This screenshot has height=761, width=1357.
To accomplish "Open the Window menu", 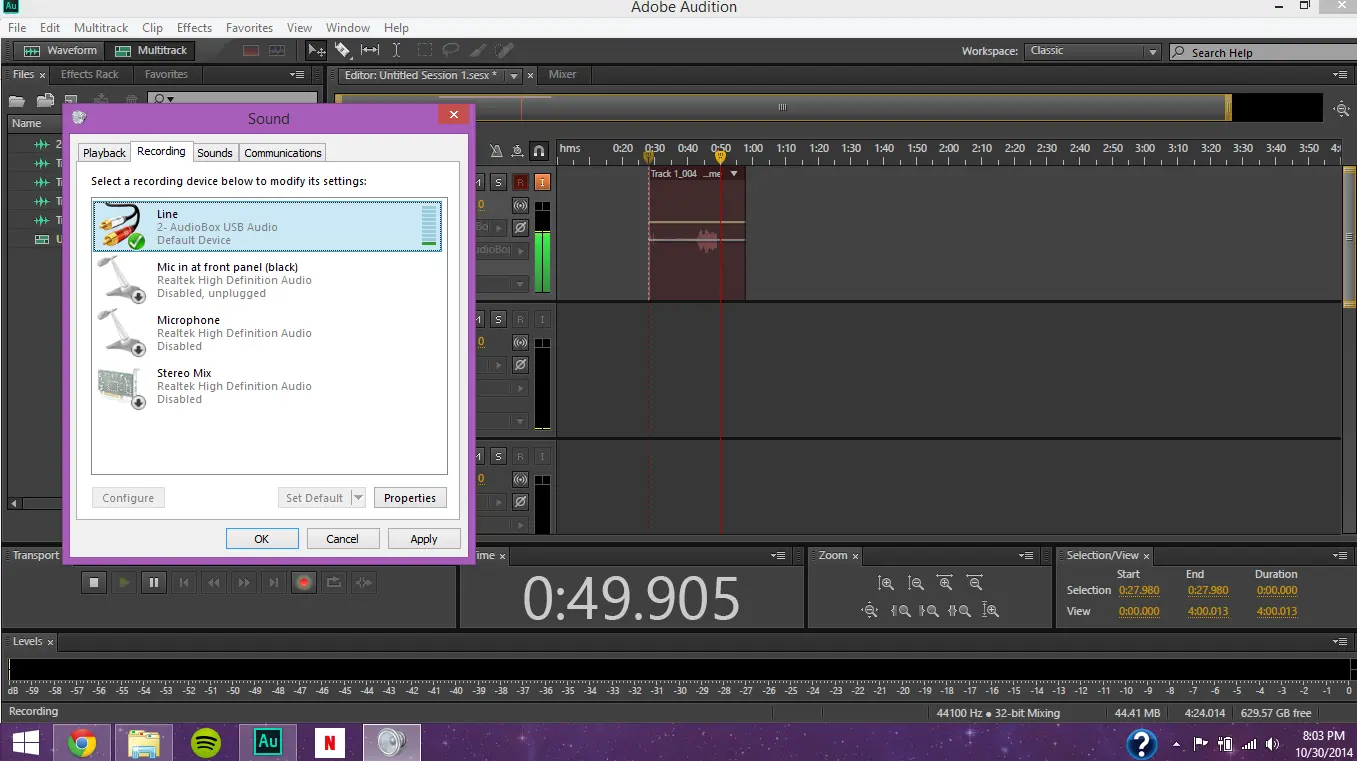I will [348, 28].
